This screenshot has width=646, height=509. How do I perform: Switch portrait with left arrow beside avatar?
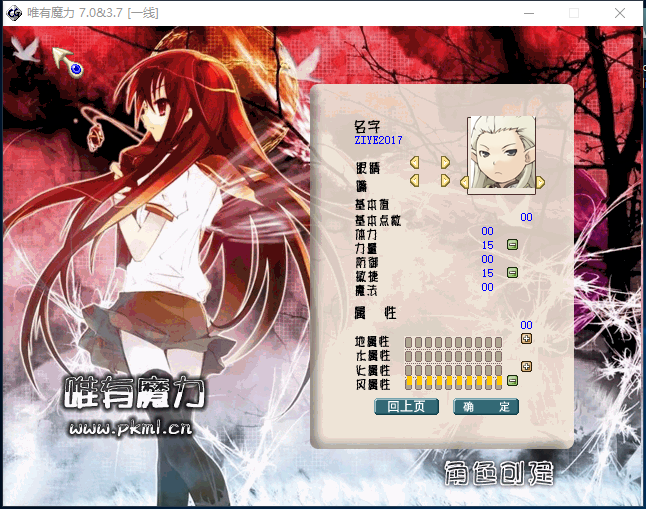[x=464, y=182]
